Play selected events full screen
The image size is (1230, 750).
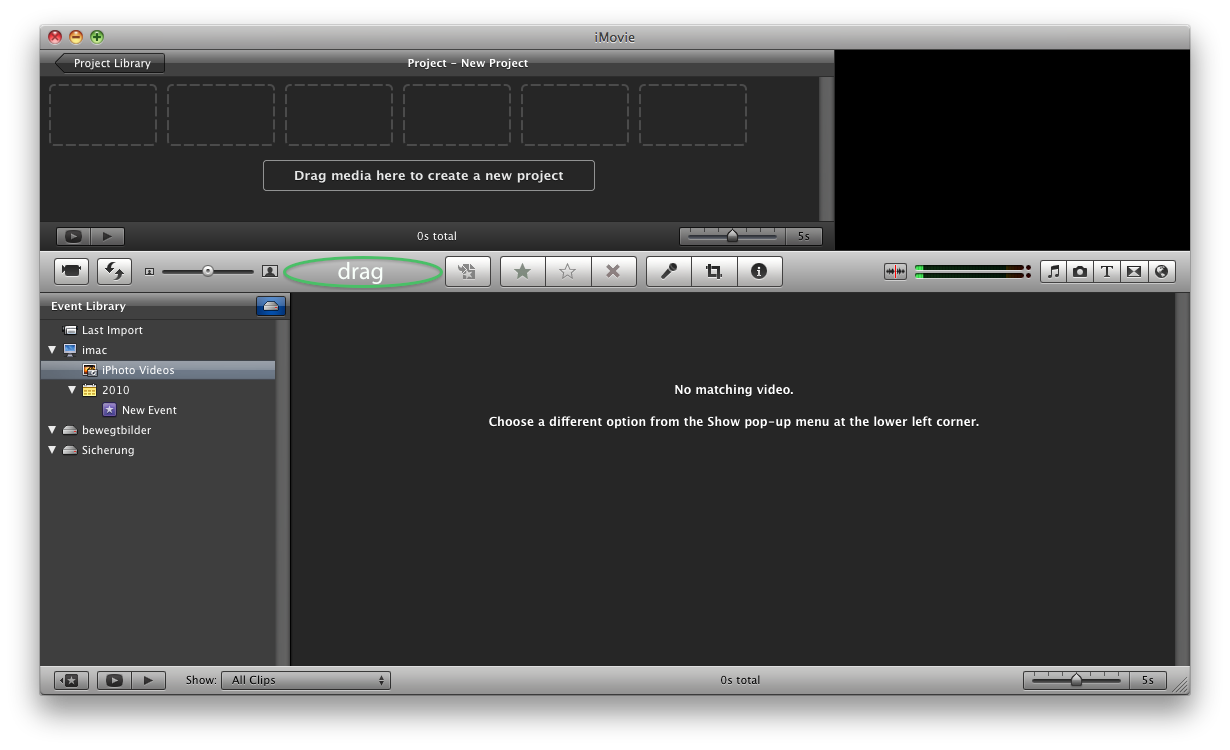point(114,680)
